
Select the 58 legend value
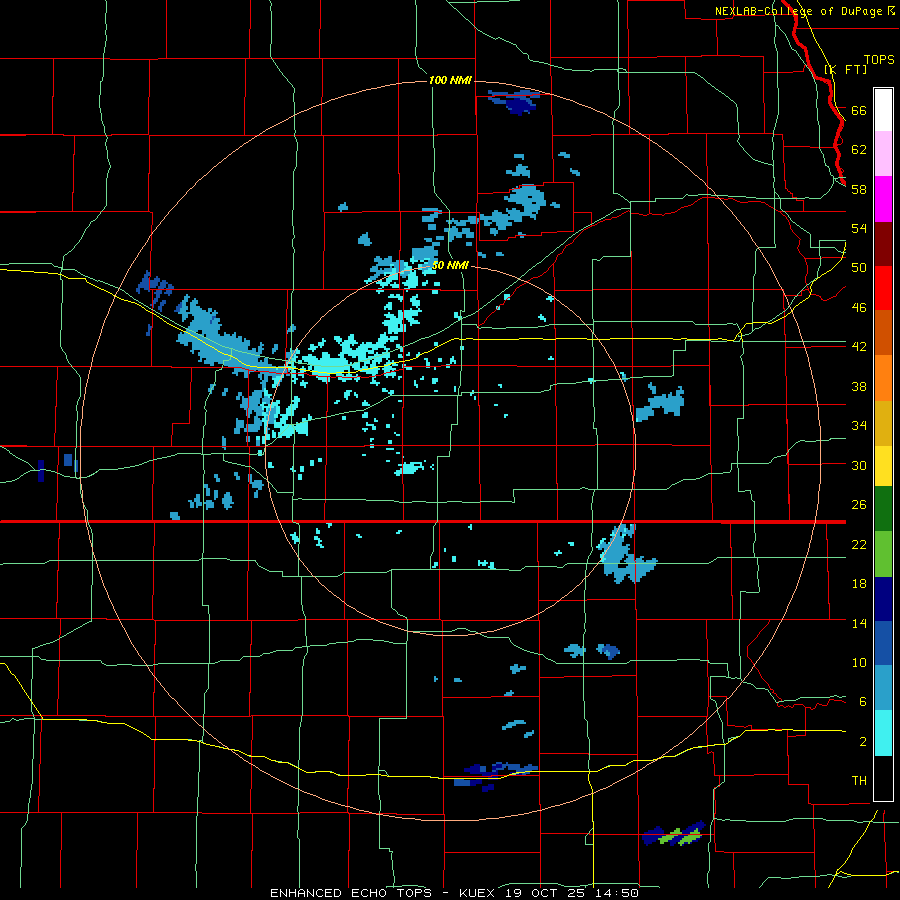click(x=859, y=189)
